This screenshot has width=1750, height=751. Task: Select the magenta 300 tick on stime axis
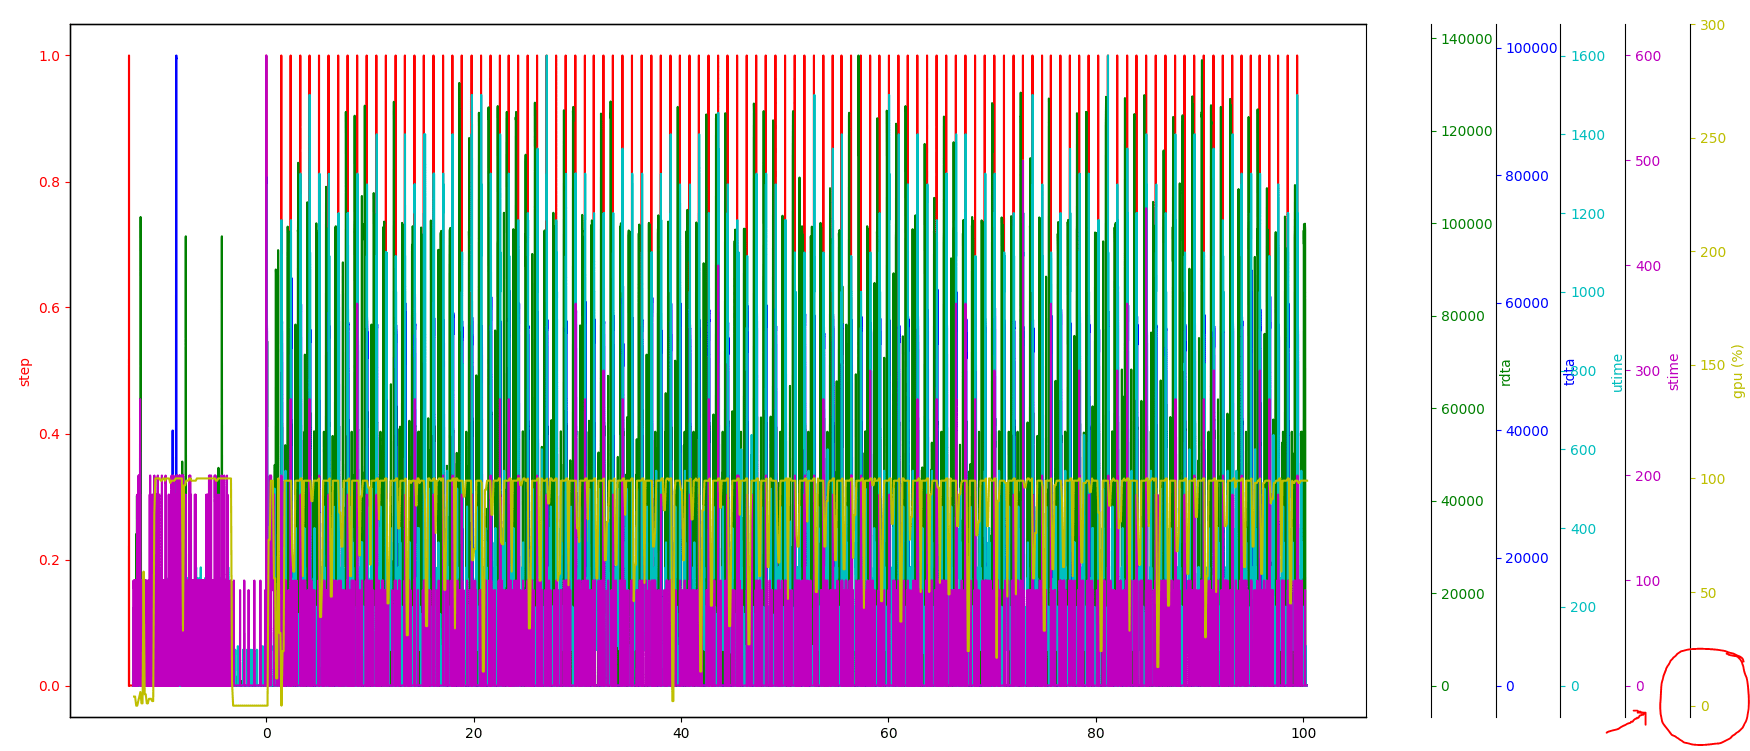1648,371
